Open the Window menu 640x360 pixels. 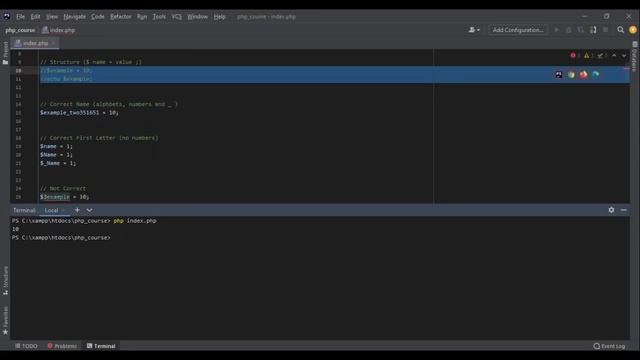(x=198, y=17)
